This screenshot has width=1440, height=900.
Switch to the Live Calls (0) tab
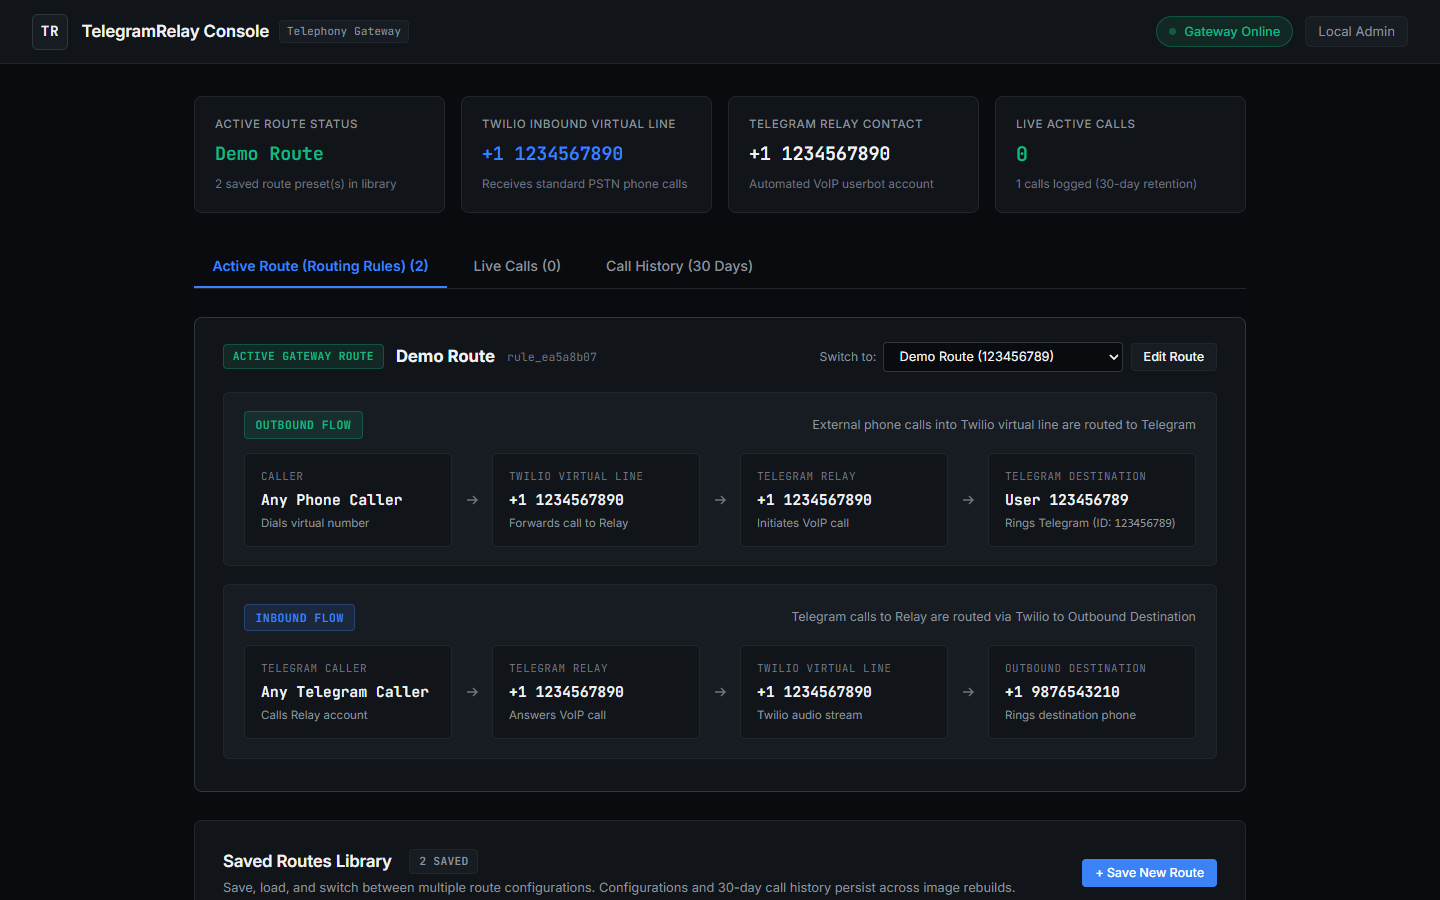(x=517, y=266)
